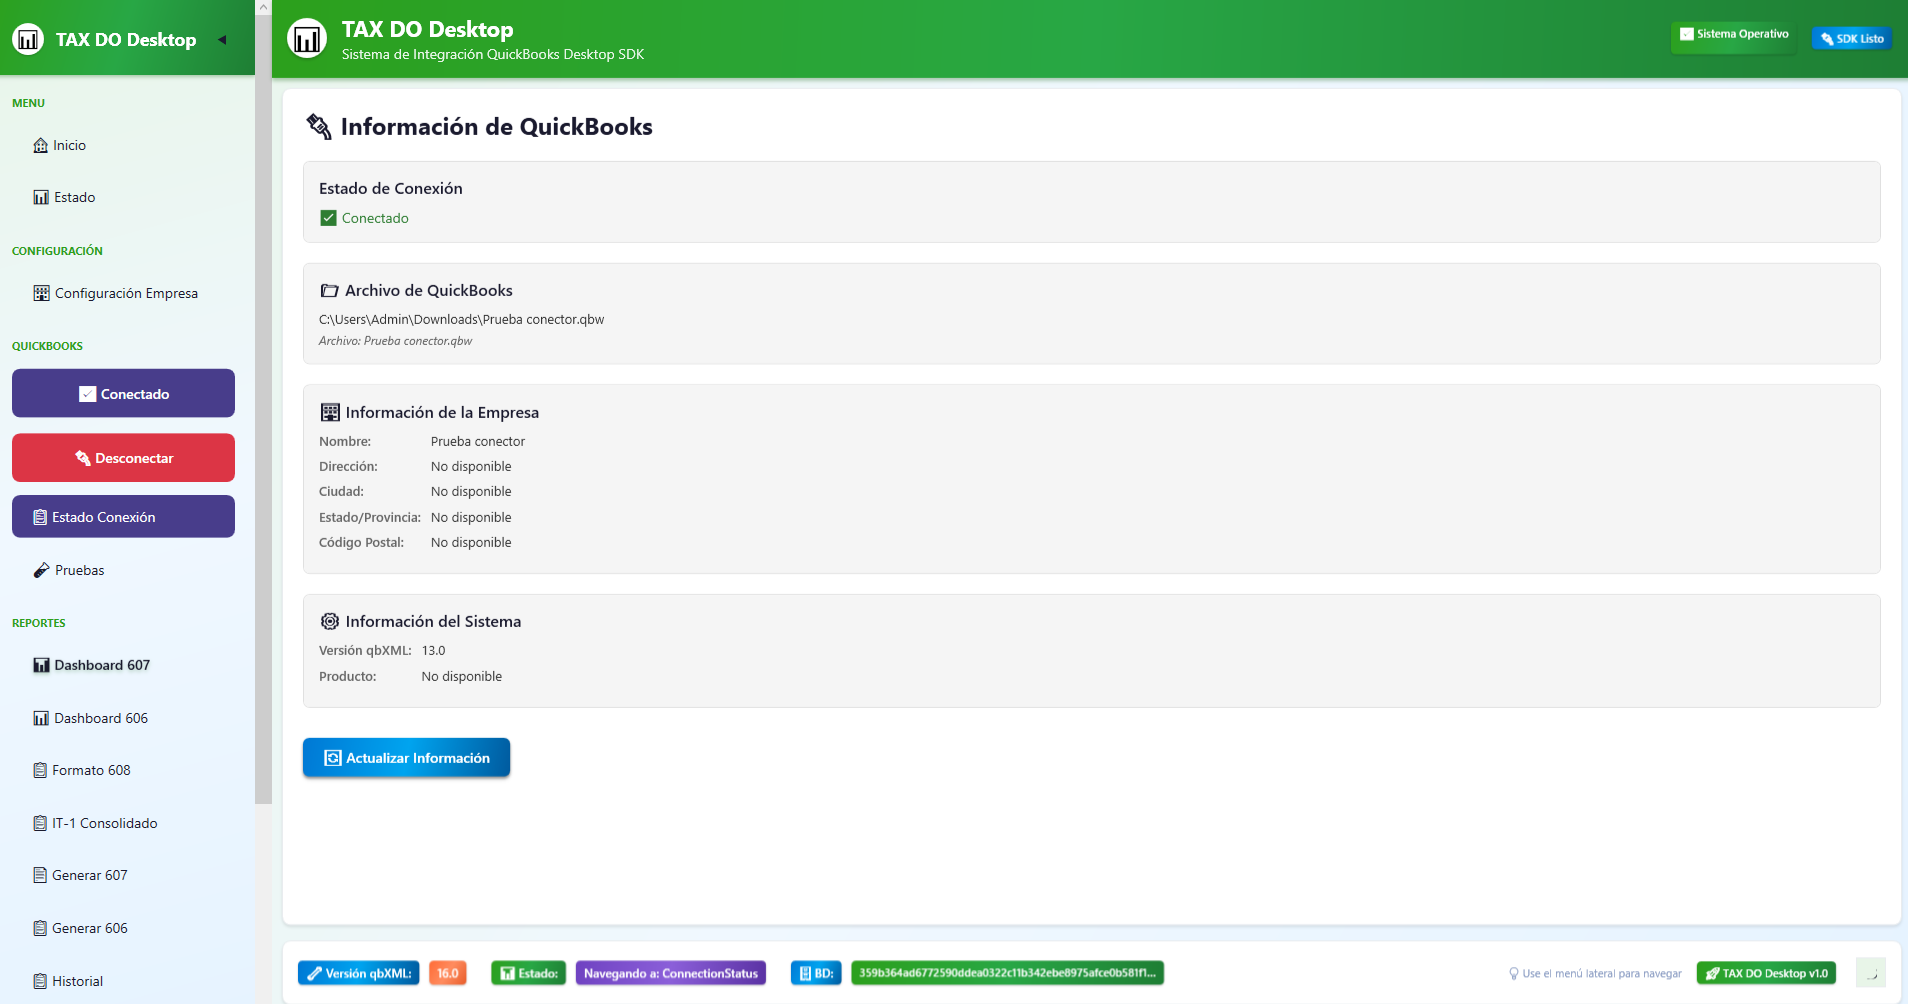Click the Estado bar-chart icon in sidebar

(40, 196)
